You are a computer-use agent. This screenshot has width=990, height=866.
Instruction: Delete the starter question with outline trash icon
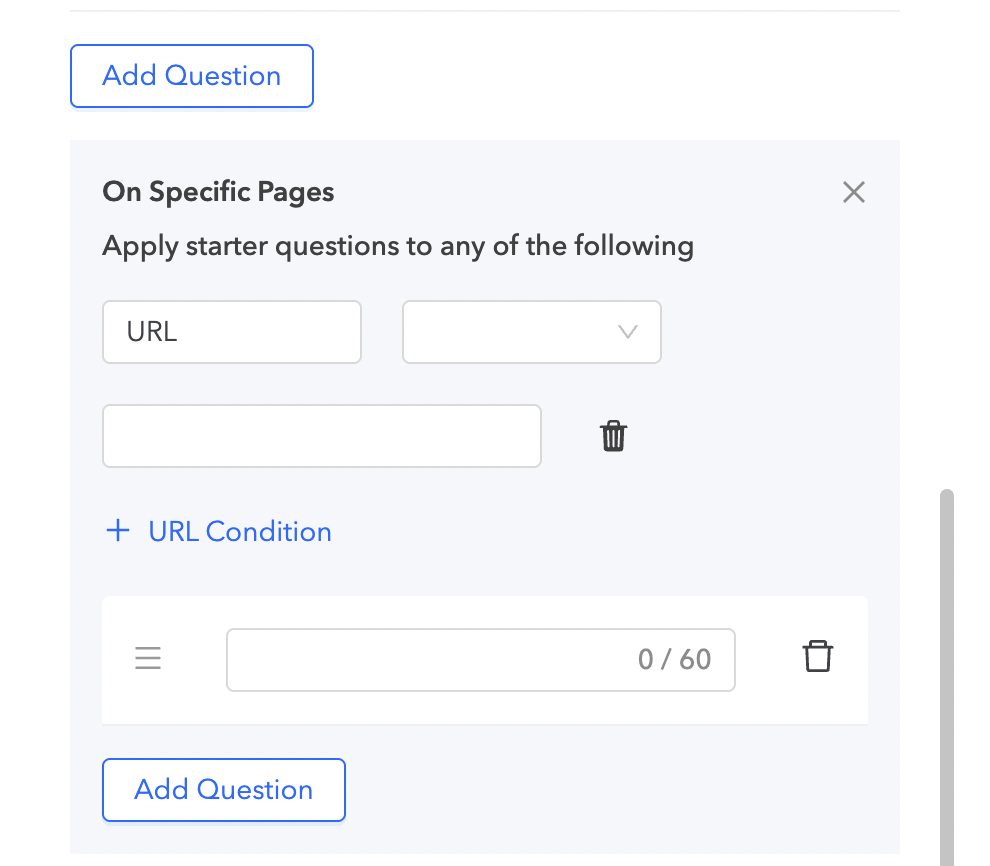817,657
